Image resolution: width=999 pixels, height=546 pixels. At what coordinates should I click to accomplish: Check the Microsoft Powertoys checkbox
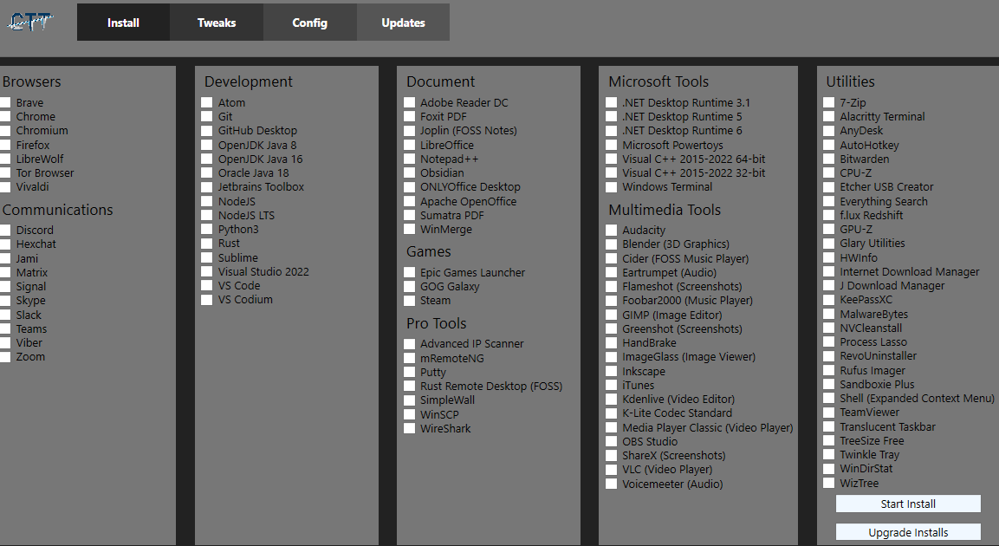coord(612,145)
